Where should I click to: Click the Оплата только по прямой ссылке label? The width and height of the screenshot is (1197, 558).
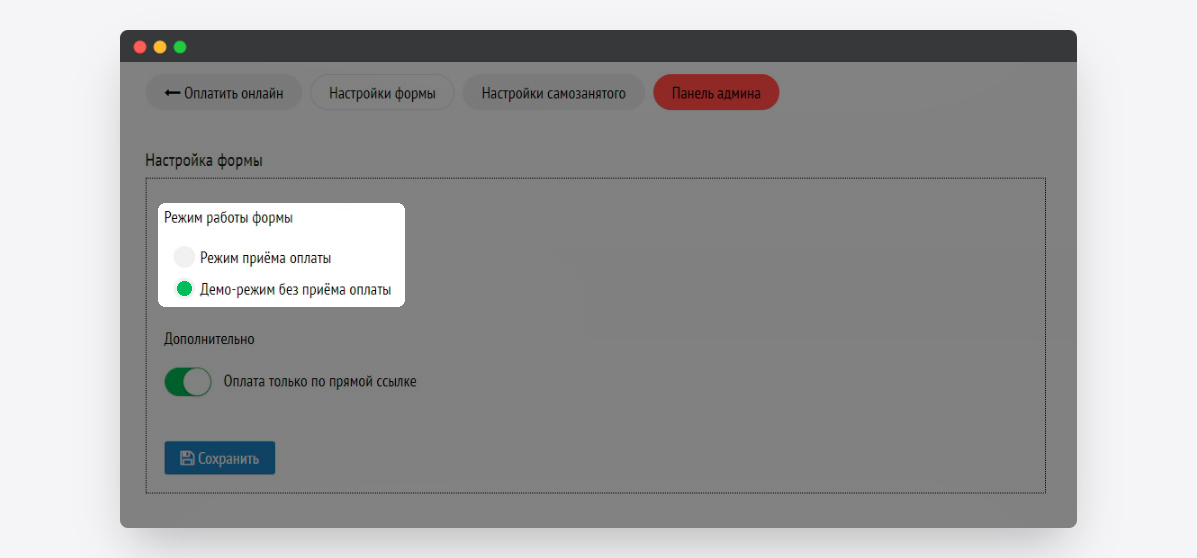pyautogui.click(x=320, y=381)
